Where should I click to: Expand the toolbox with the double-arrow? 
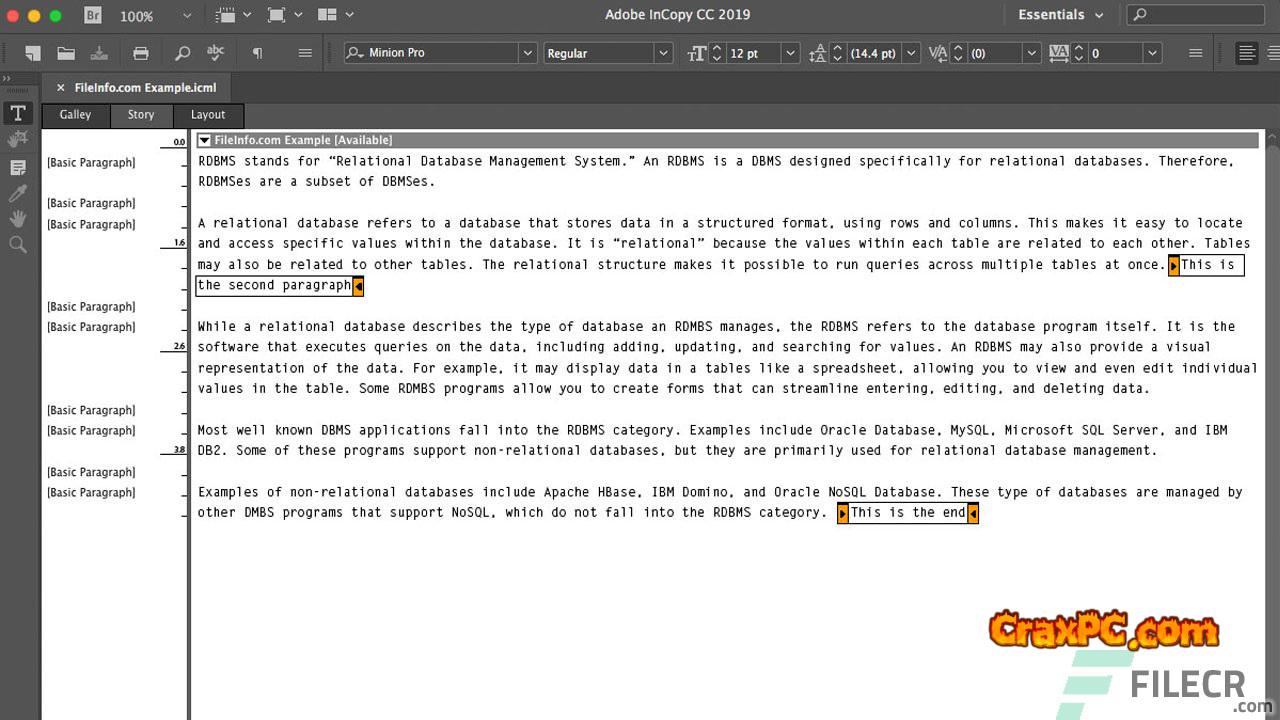(6, 78)
